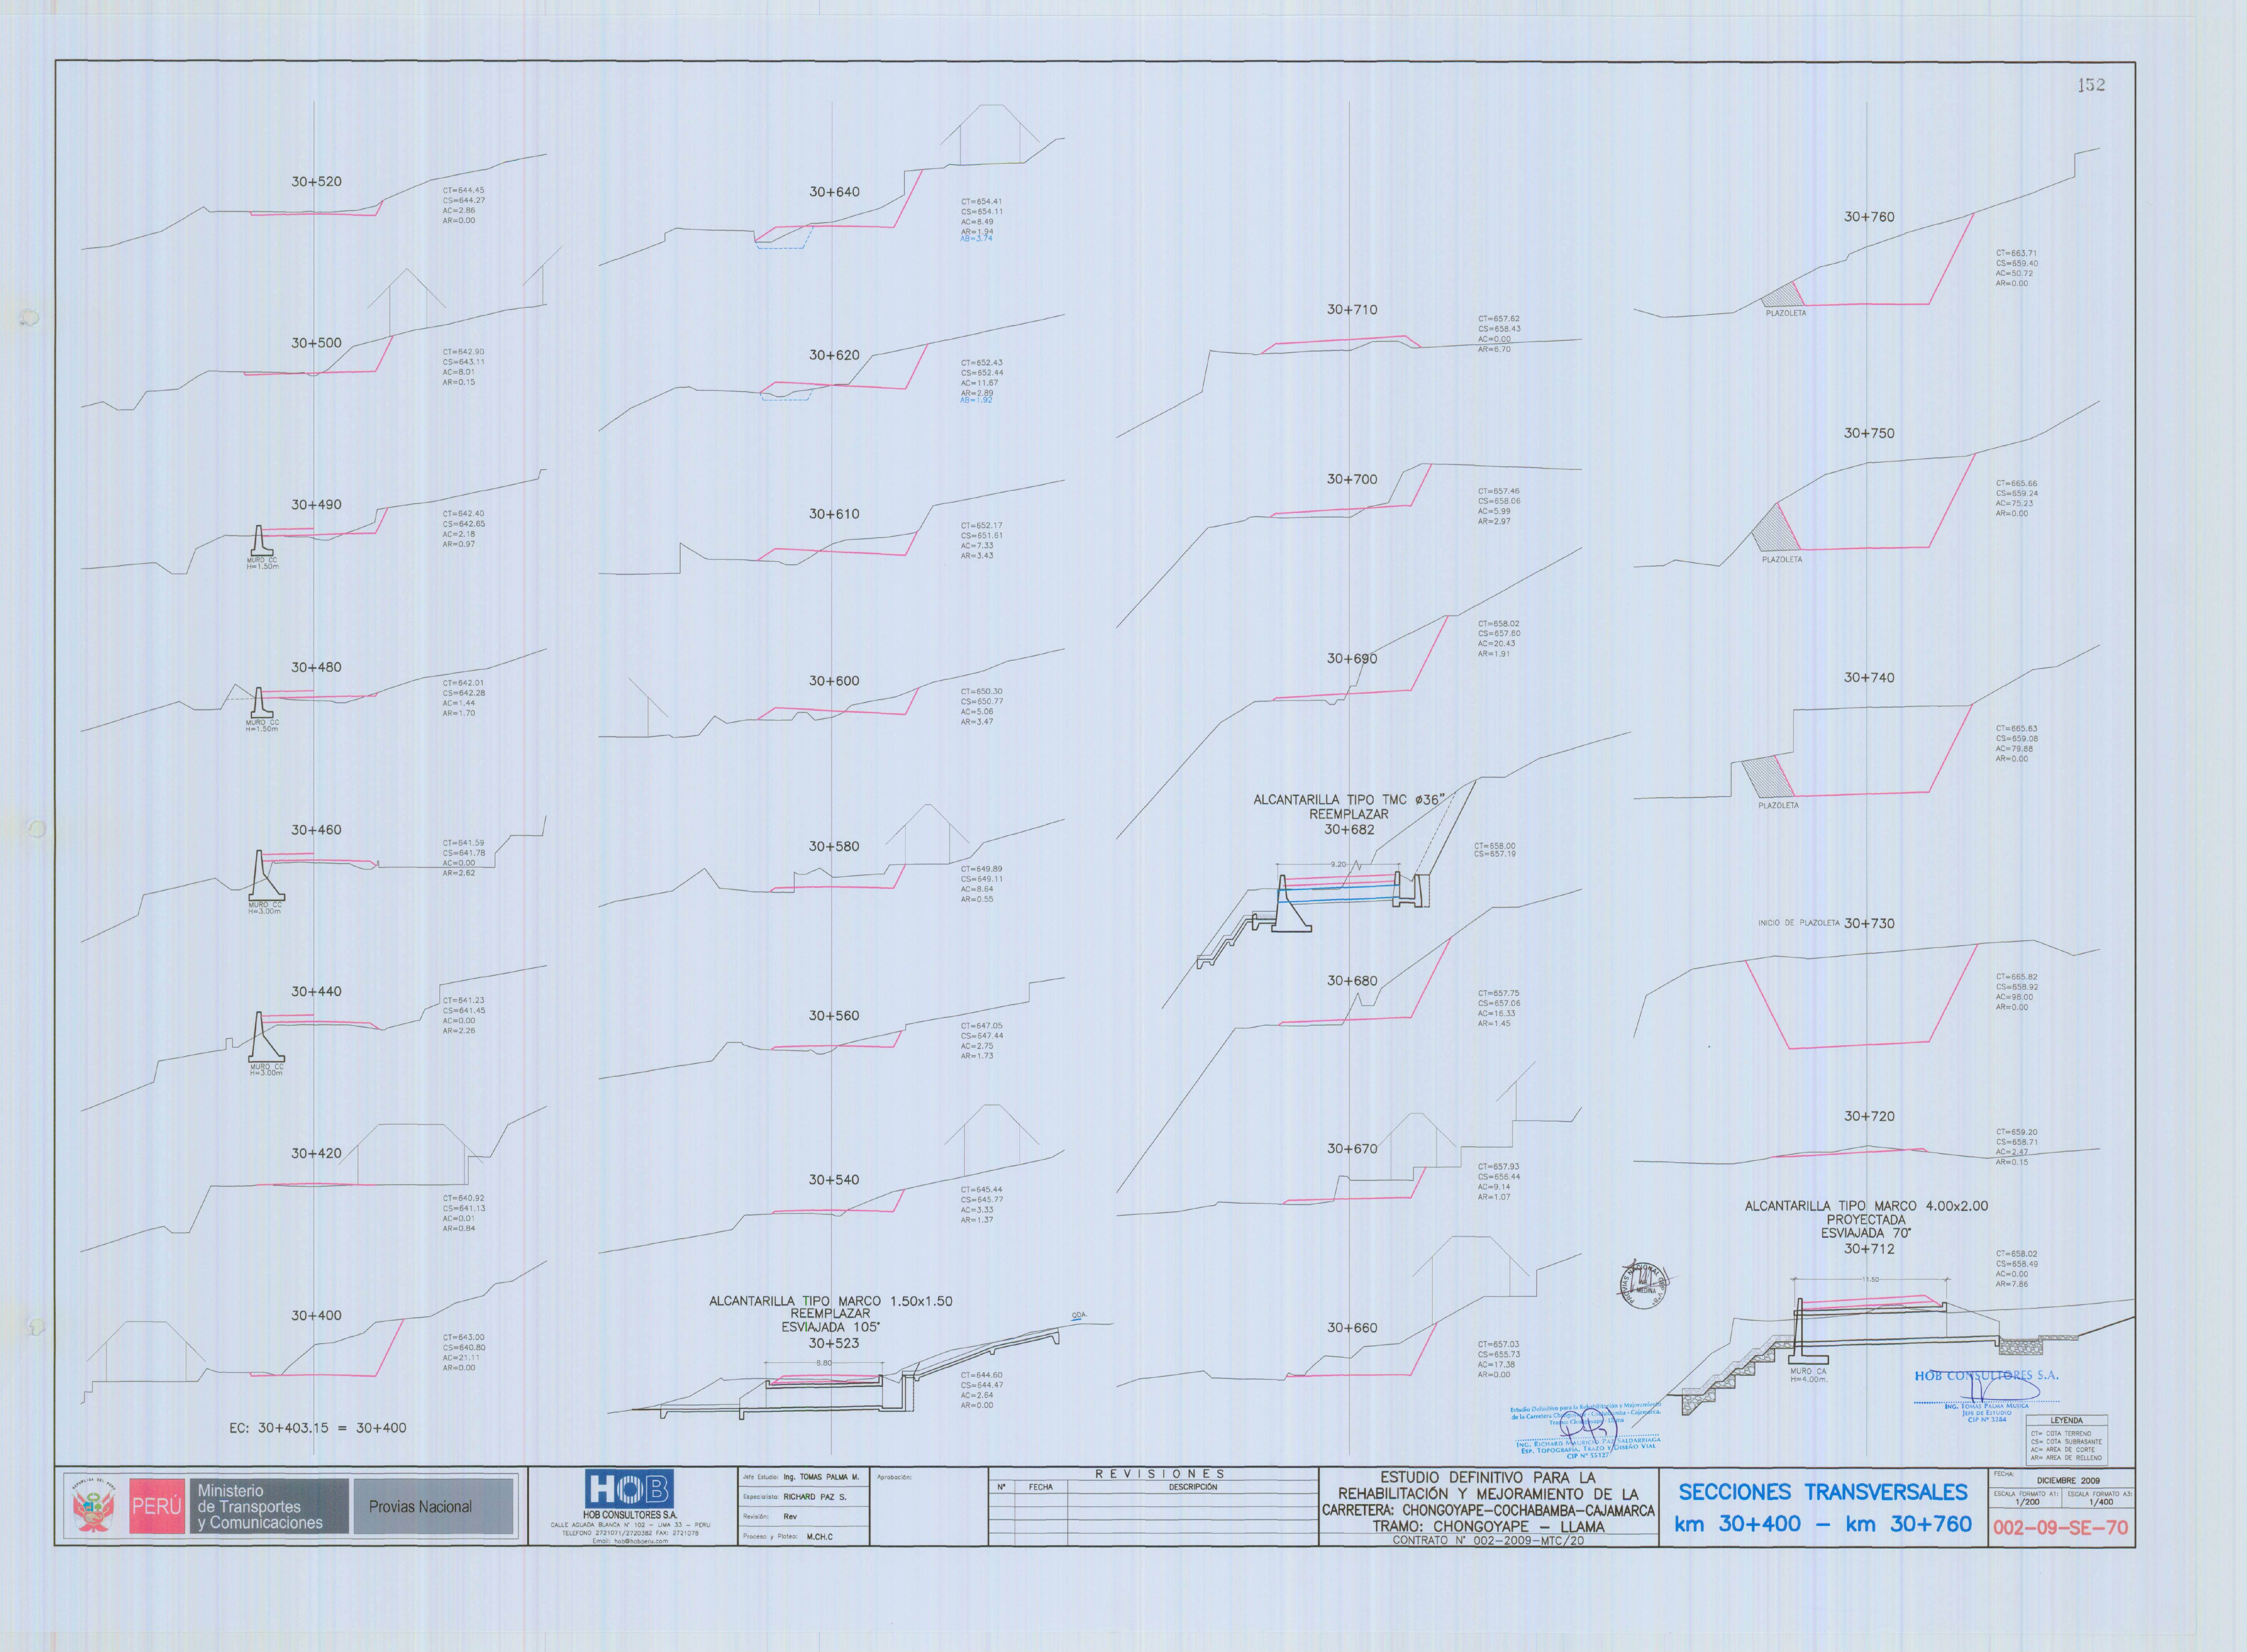Screen dimensions: 2247x1652
Task: Click the RICHARD PAZ S. specialist name
Action: (x=815, y=1497)
